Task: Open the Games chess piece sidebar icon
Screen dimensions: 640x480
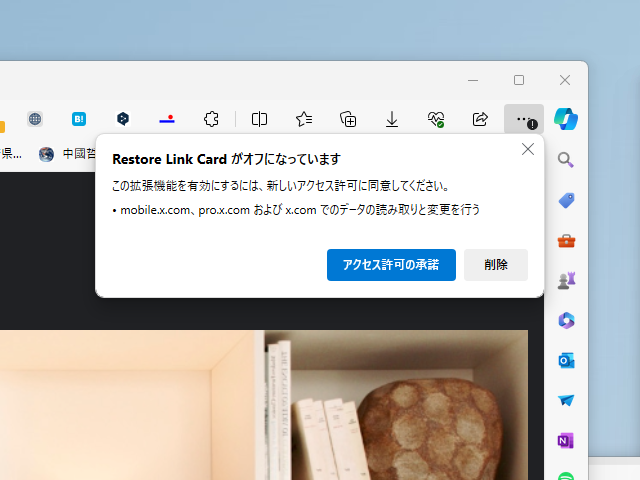Action: [x=566, y=281]
